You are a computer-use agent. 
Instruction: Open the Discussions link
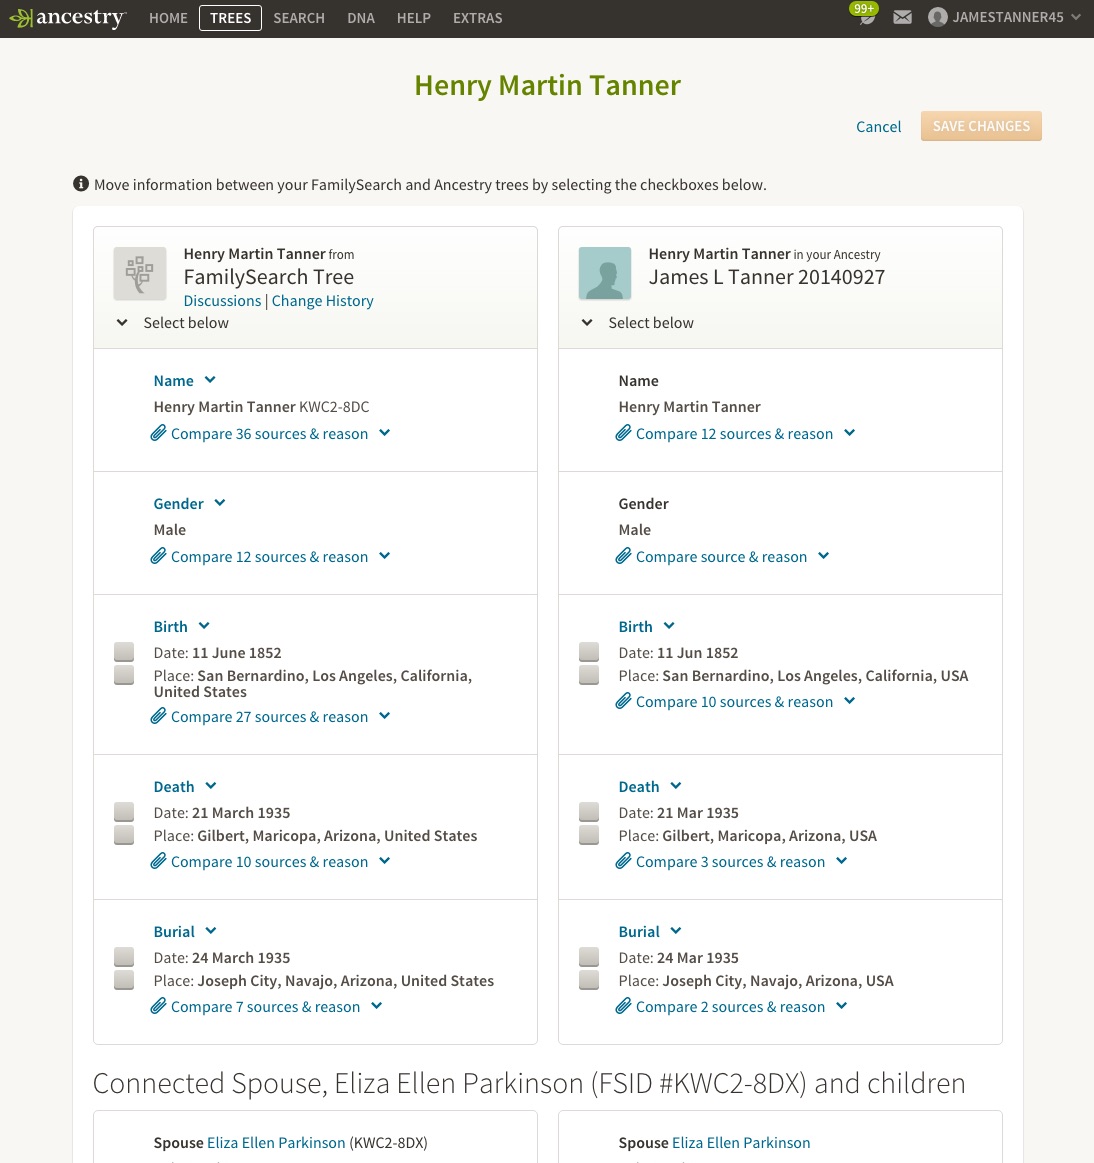coord(222,300)
